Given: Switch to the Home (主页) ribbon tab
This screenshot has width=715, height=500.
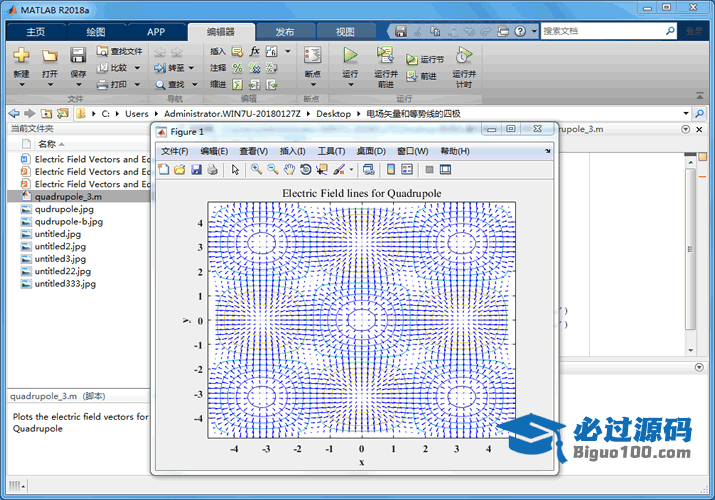Looking at the screenshot, I should (x=36, y=32).
